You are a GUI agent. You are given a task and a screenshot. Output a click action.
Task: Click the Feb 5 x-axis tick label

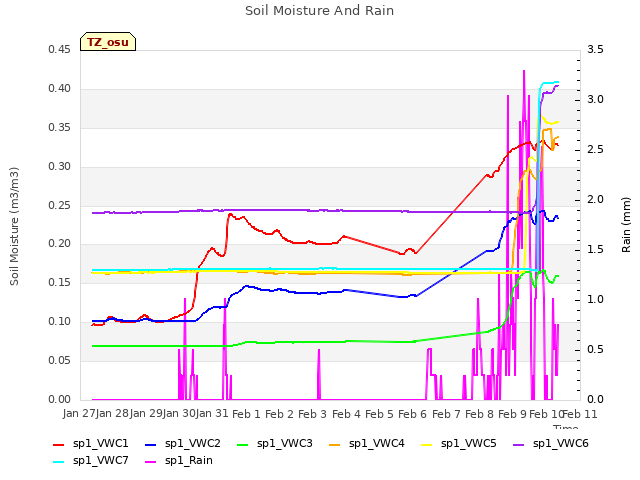pos(379,414)
